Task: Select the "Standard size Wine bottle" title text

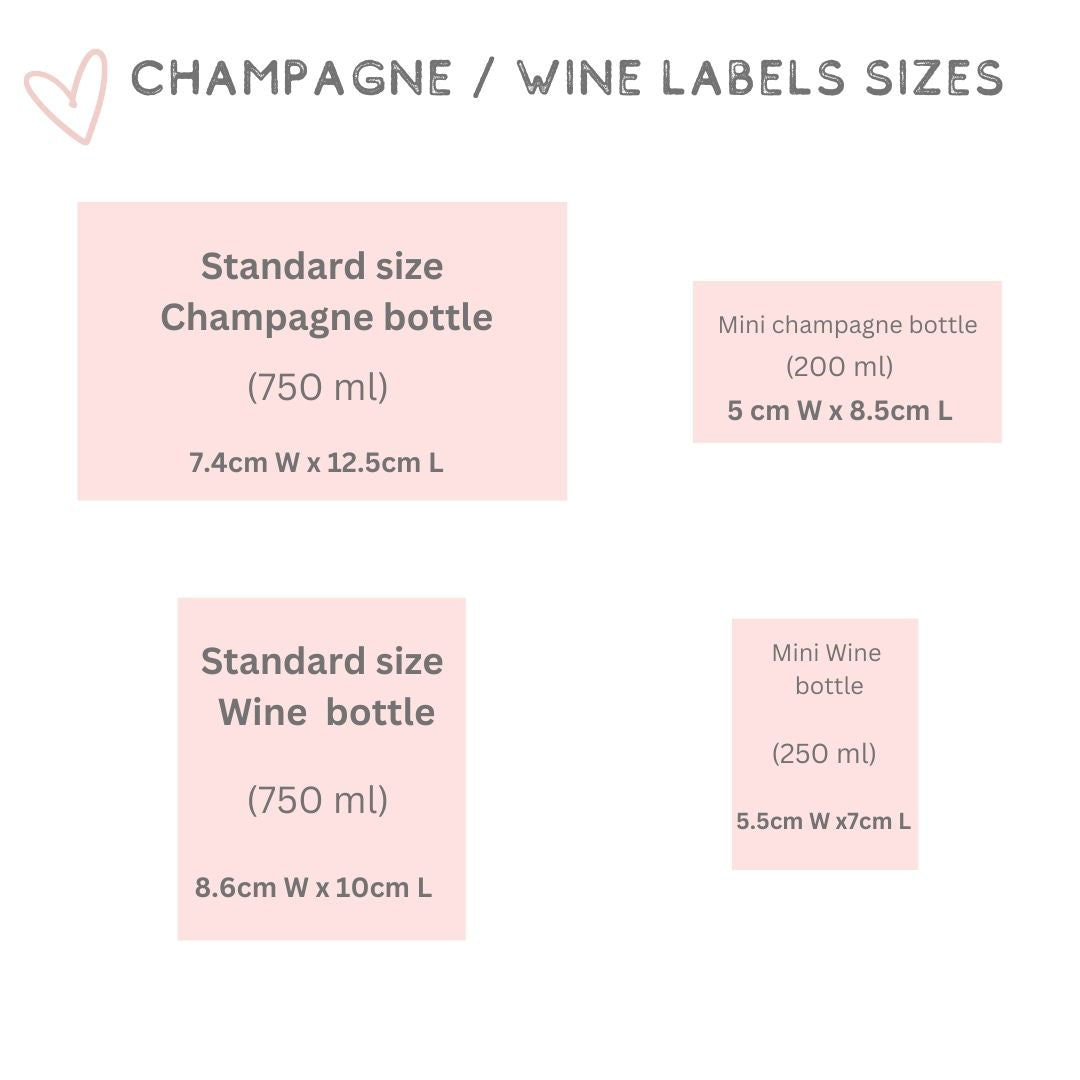Action: click(322, 687)
